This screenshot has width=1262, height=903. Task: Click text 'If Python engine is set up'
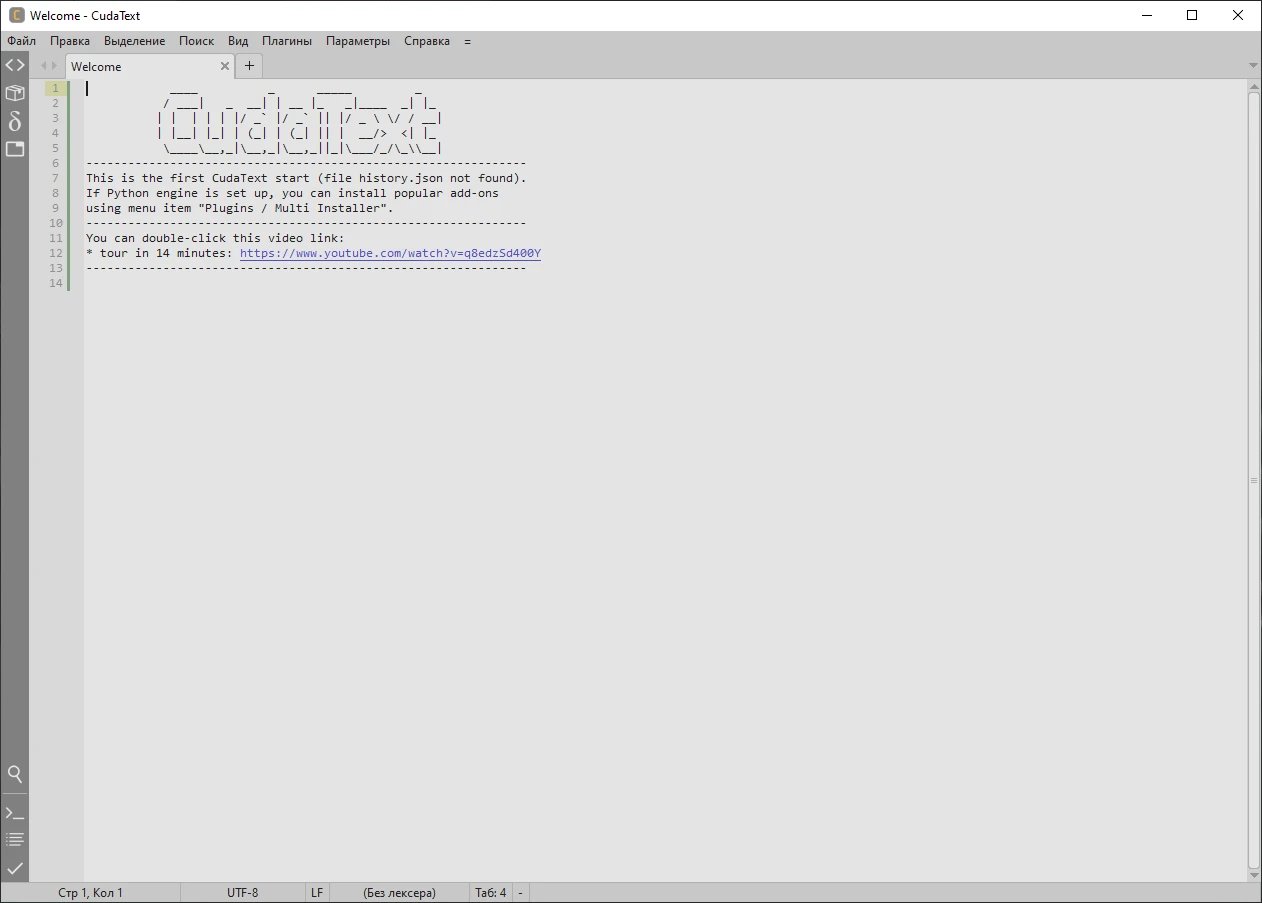(x=177, y=193)
